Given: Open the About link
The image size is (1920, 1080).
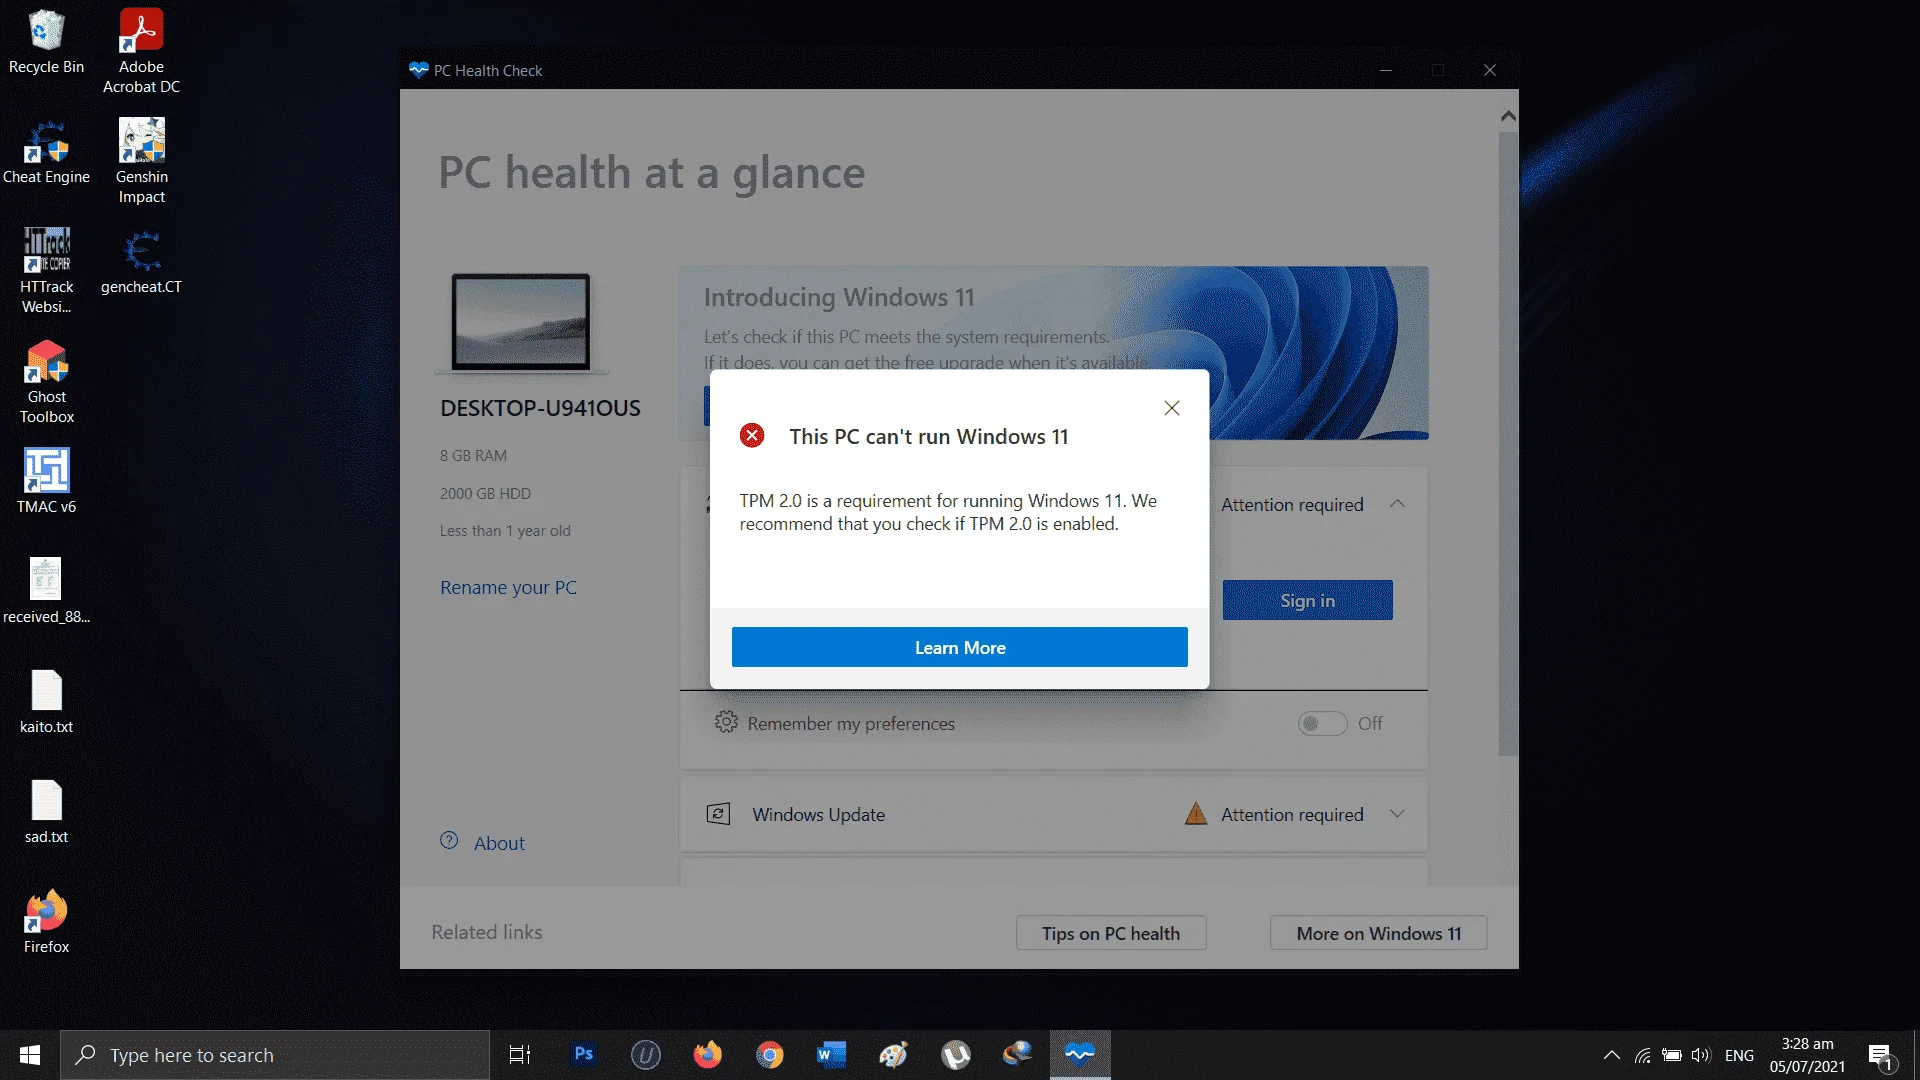Looking at the screenshot, I should (x=499, y=843).
